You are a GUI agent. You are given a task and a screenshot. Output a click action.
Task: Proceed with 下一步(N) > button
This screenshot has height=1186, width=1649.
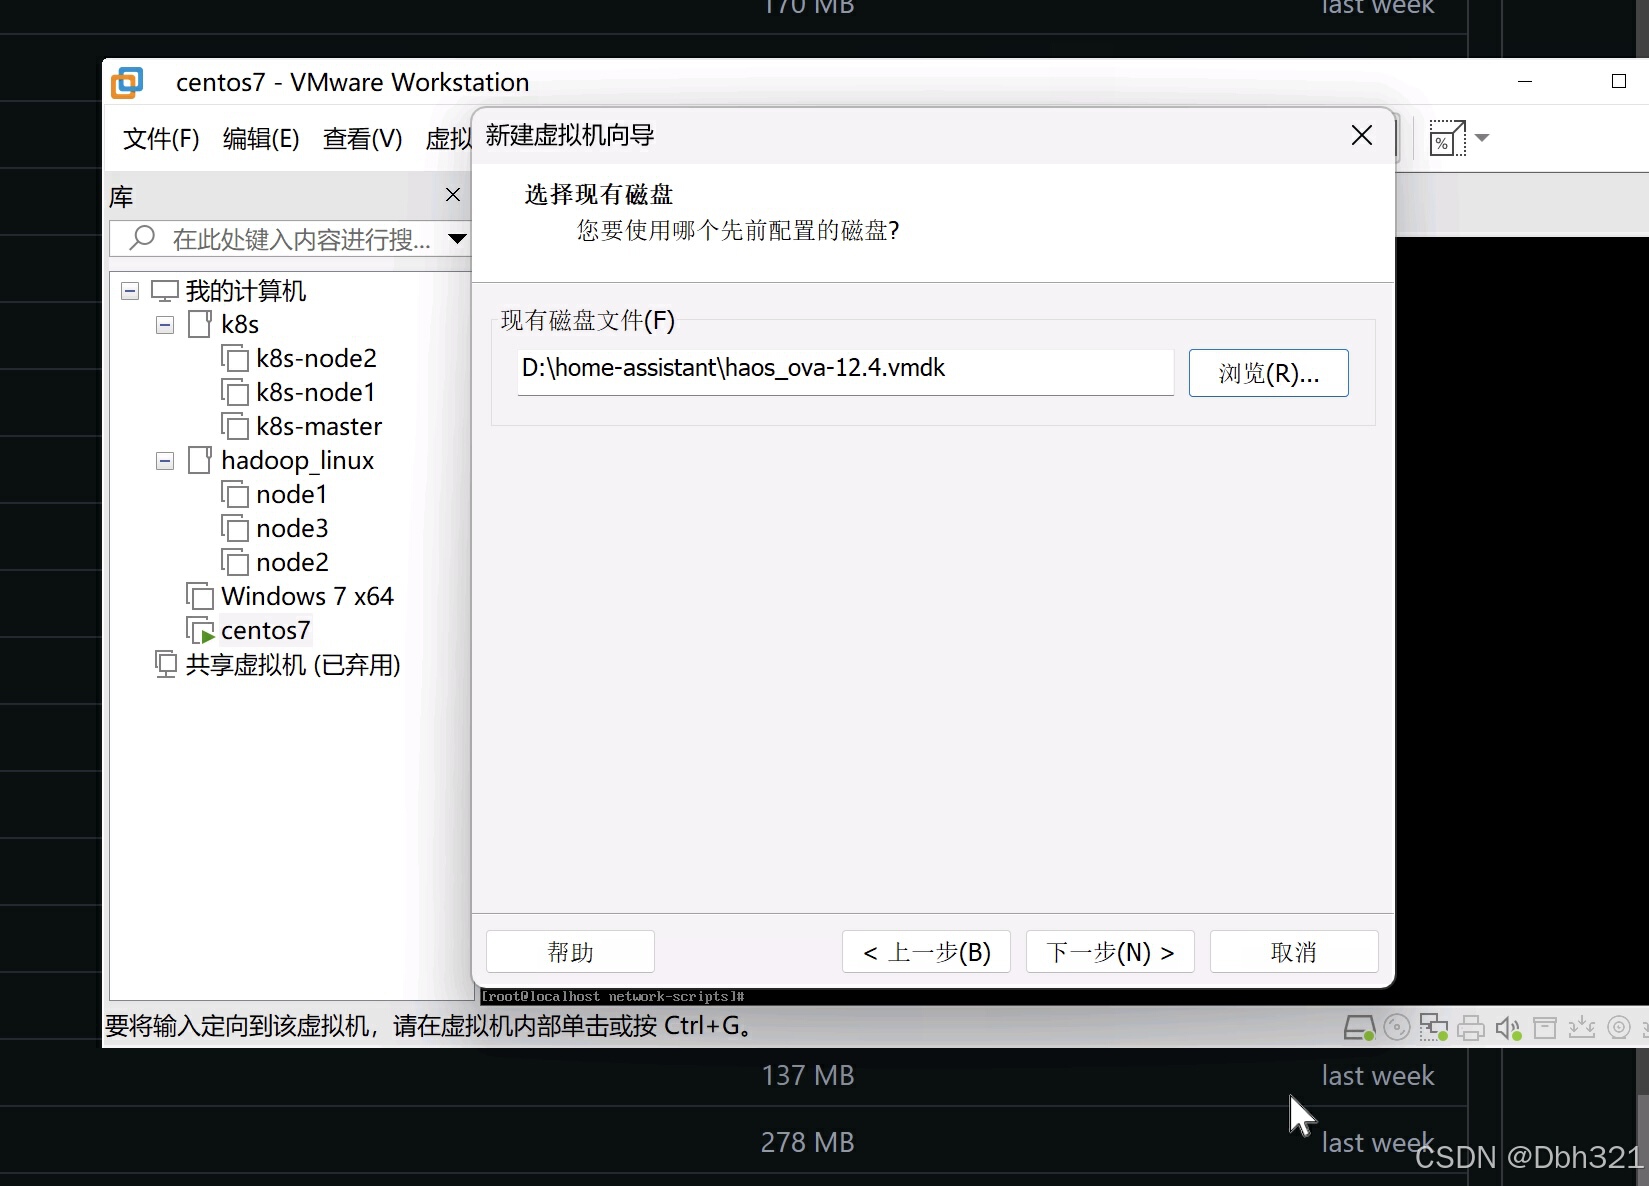click(1110, 952)
